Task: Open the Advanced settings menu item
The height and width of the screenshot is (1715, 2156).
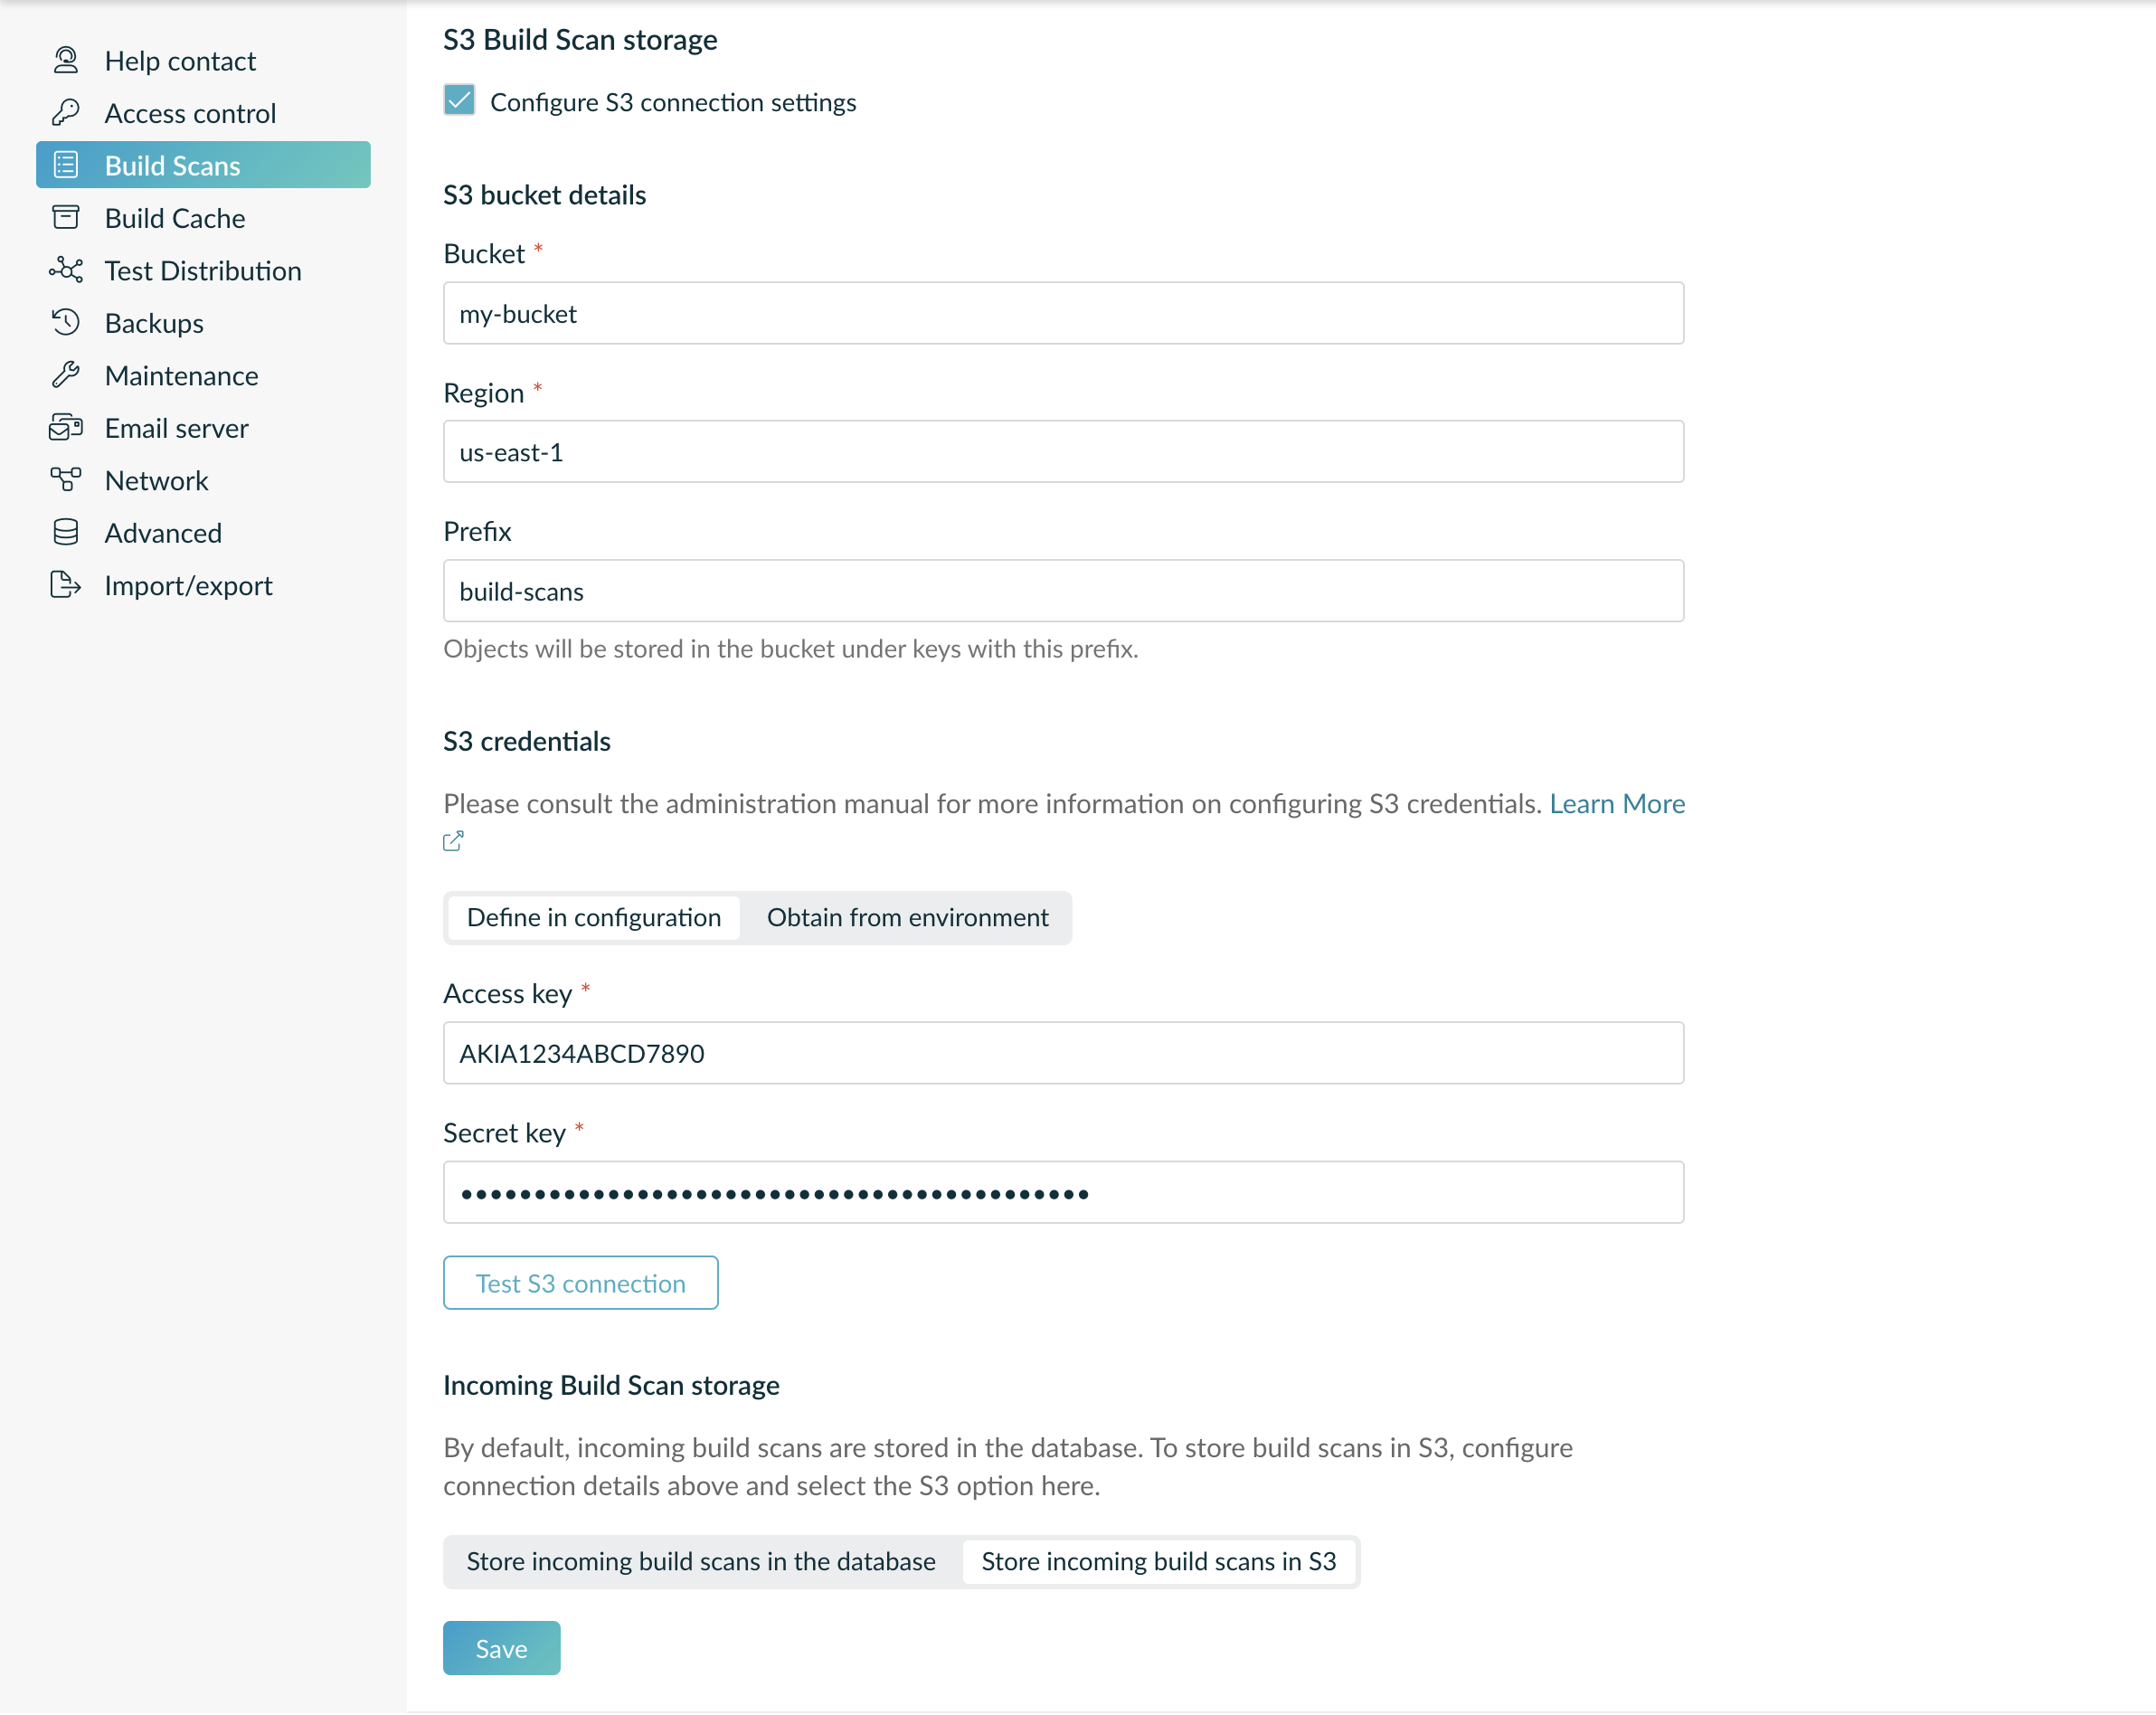Action: point(163,533)
